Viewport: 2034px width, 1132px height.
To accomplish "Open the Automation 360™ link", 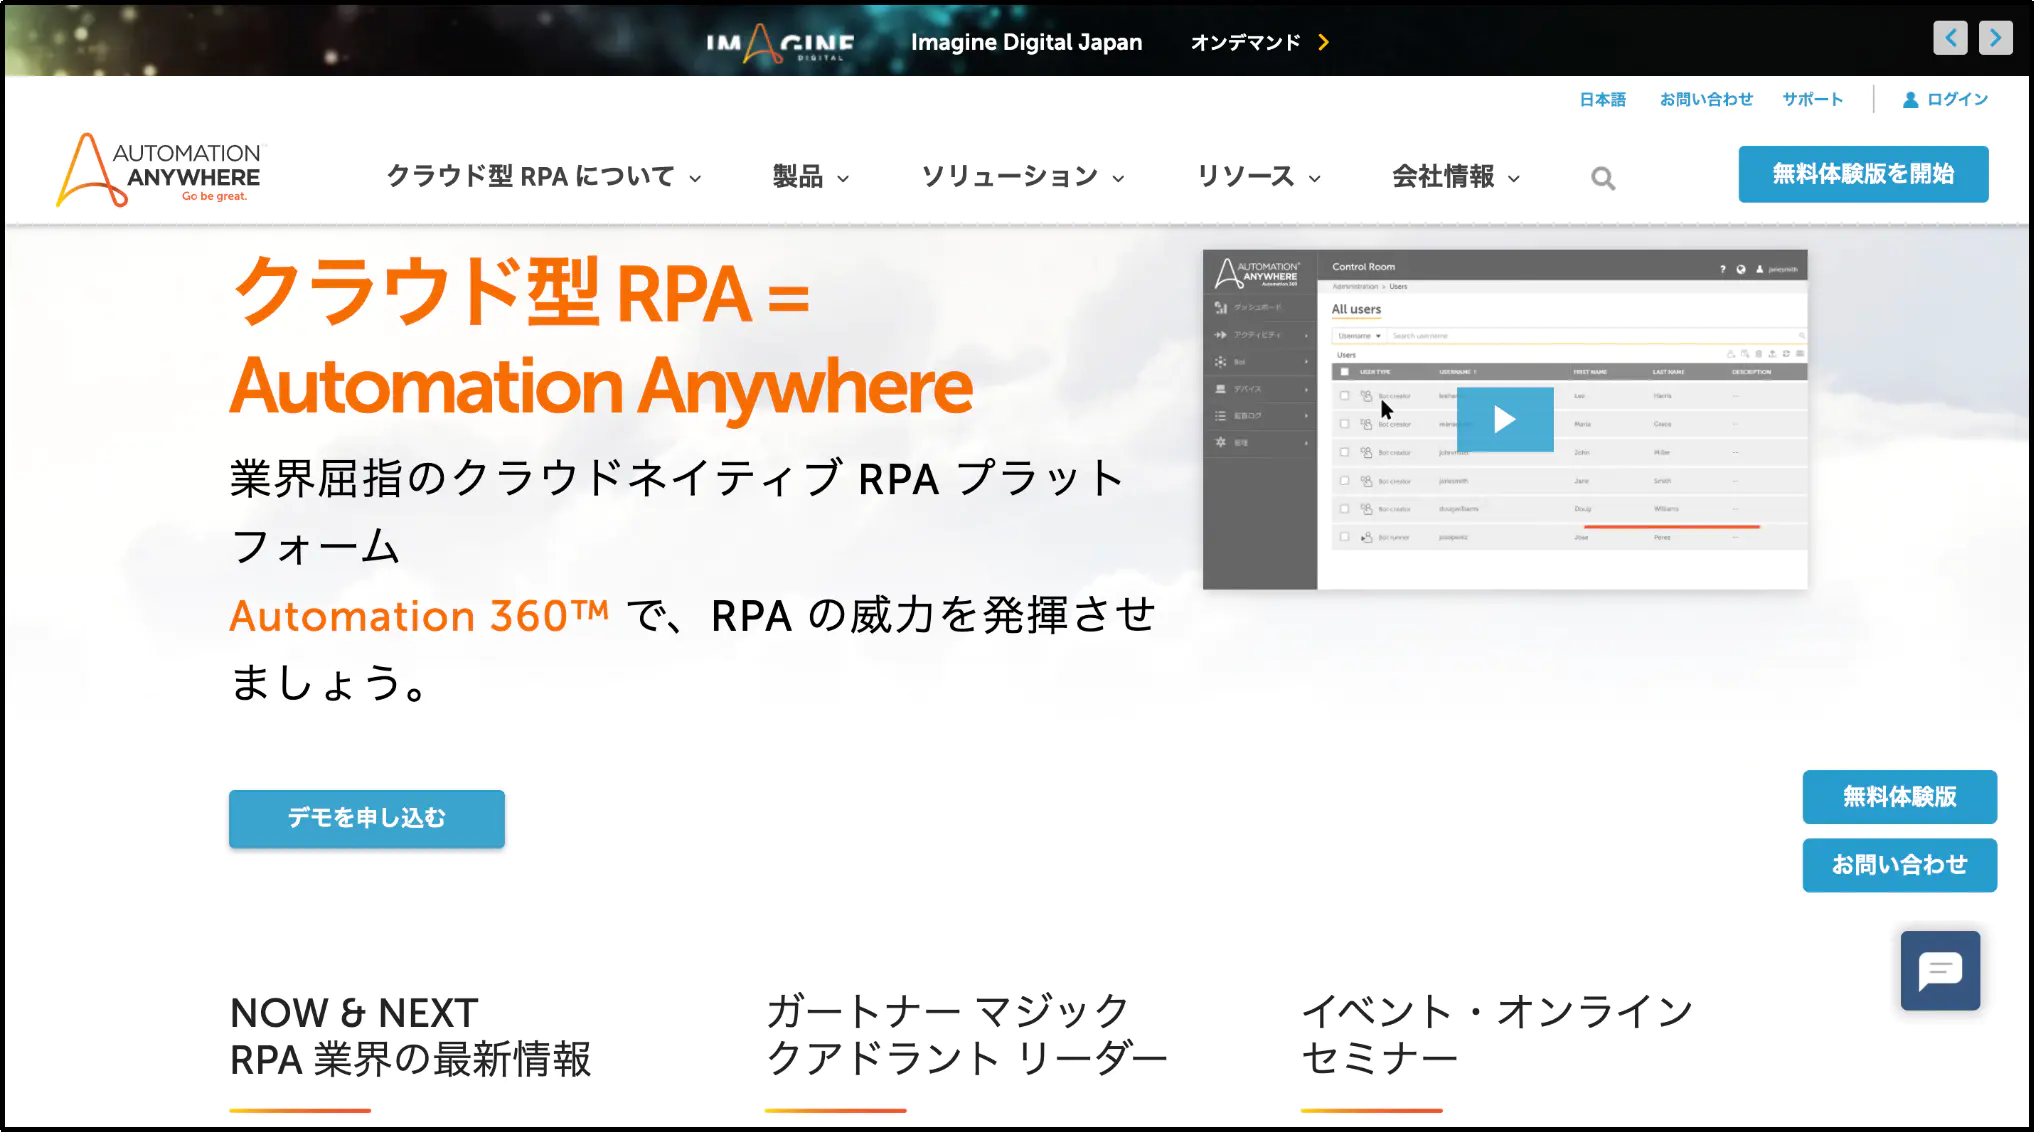I will click(x=419, y=616).
